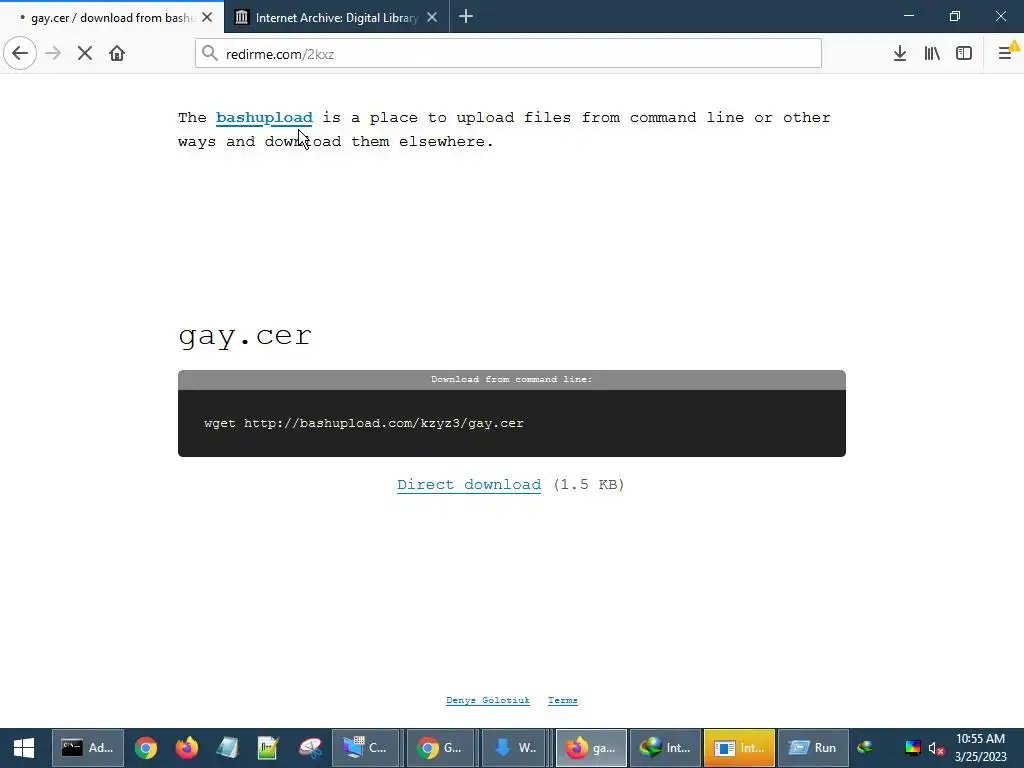The width and height of the screenshot is (1024, 768).
Task: Open the Windows Start menu
Action: tap(24, 748)
